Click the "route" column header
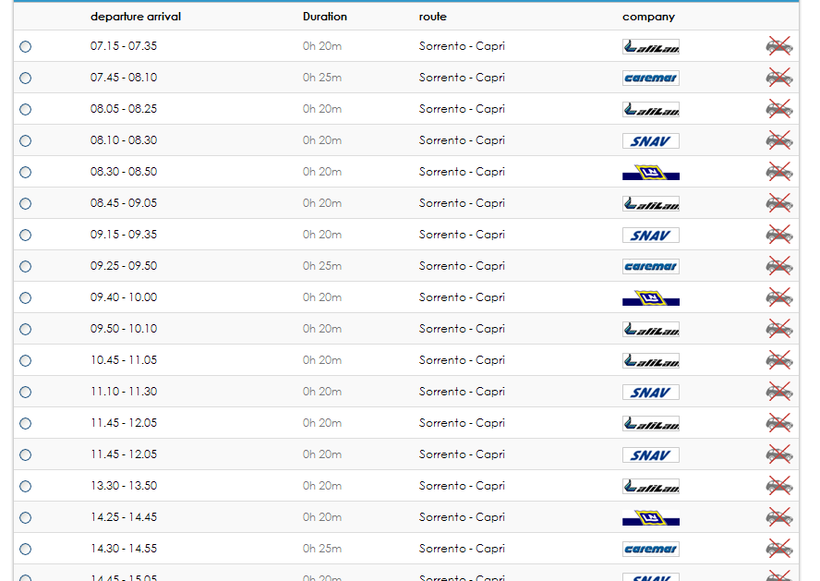Screen dimensions: 820x581 click(x=433, y=17)
